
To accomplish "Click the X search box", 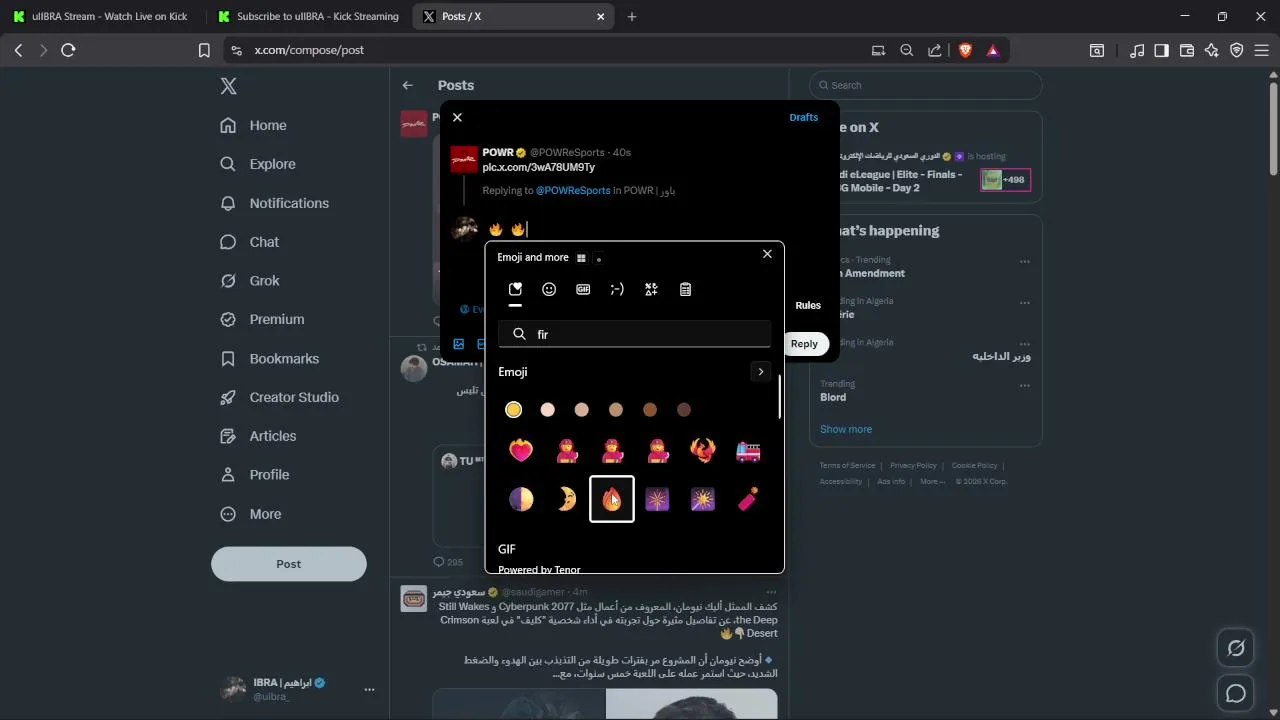I will [x=926, y=85].
